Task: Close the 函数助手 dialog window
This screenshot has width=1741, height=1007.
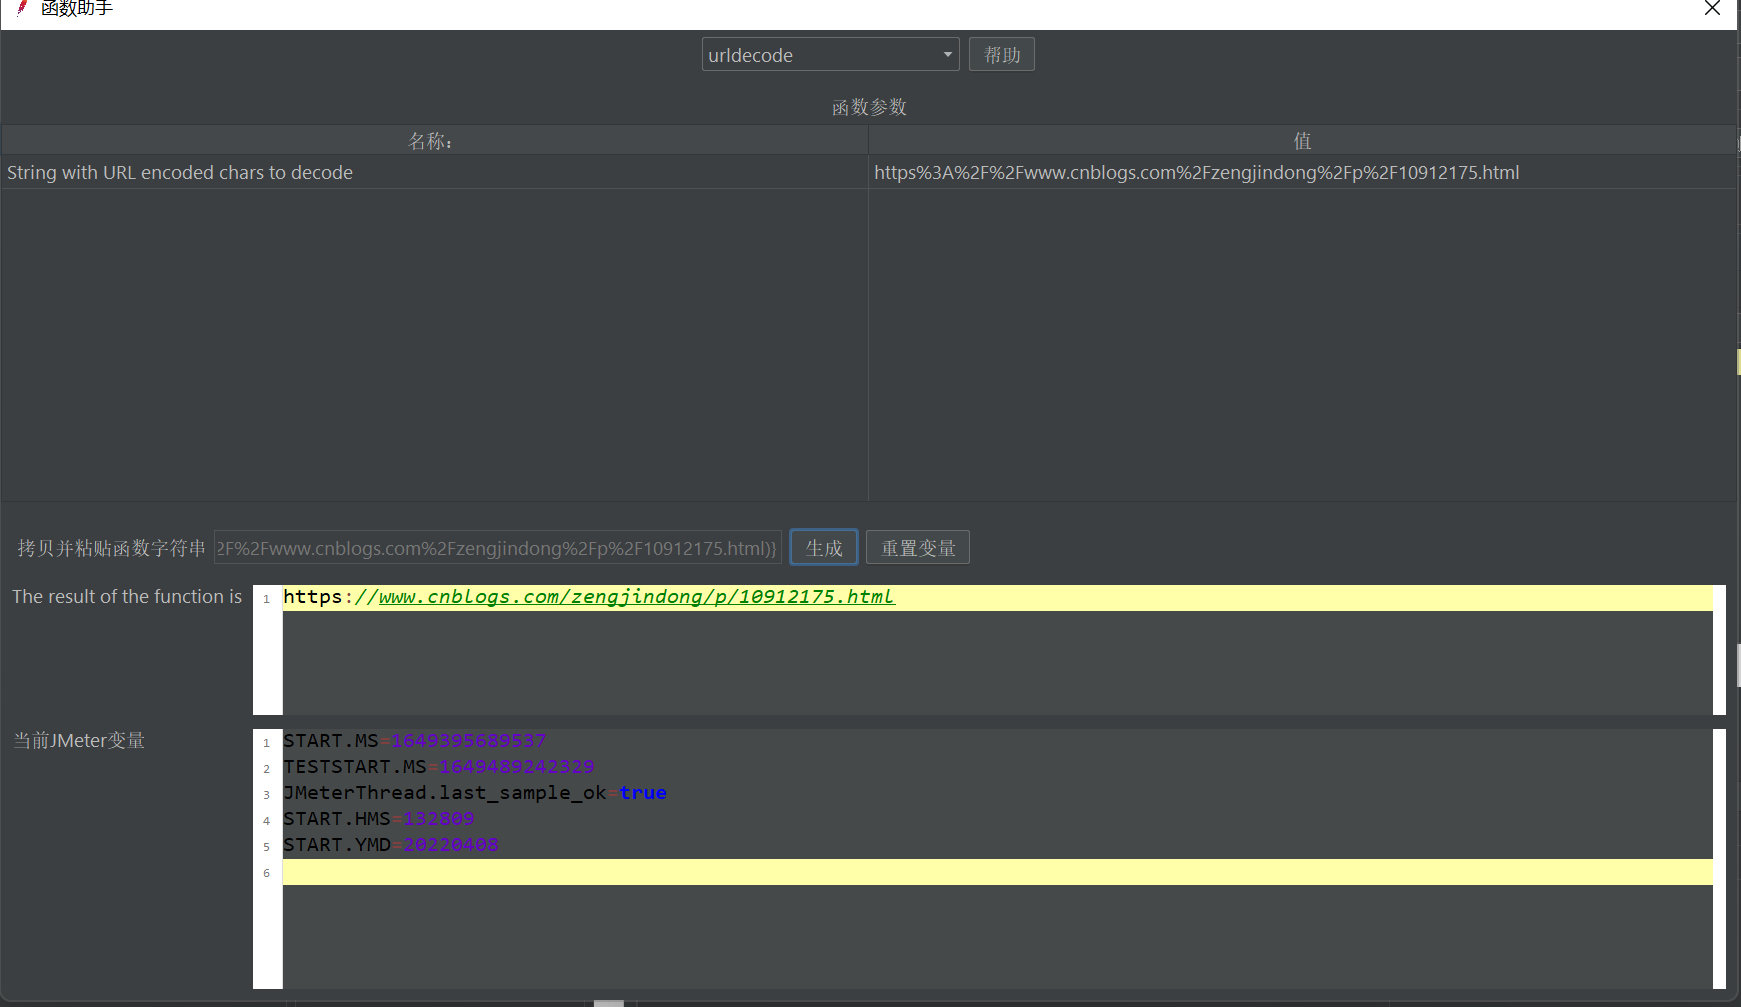Action: (1712, 9)
